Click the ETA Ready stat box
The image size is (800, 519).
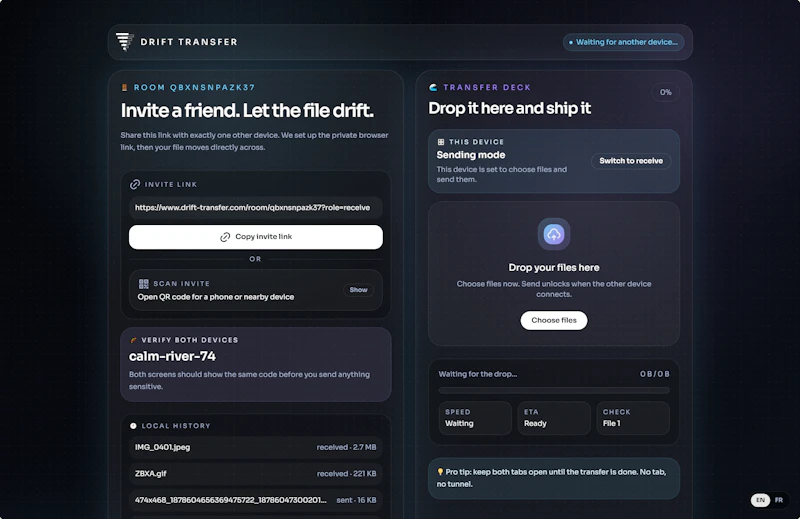554,418
